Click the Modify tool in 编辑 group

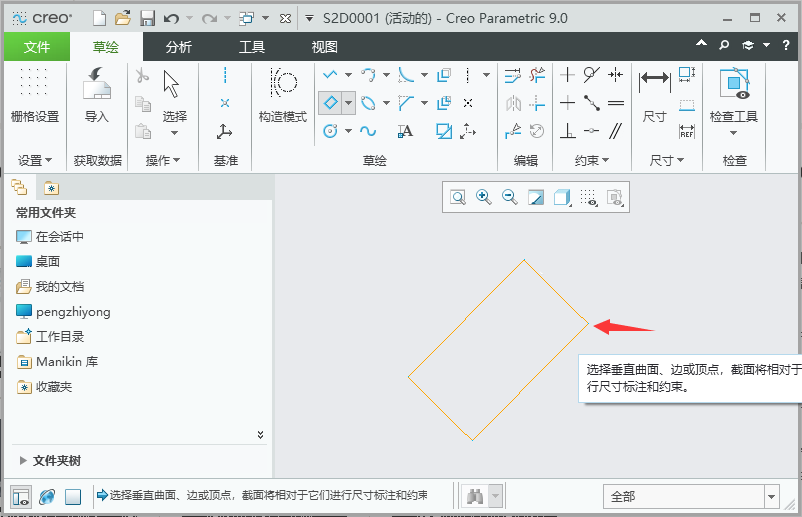coord(513,75)
